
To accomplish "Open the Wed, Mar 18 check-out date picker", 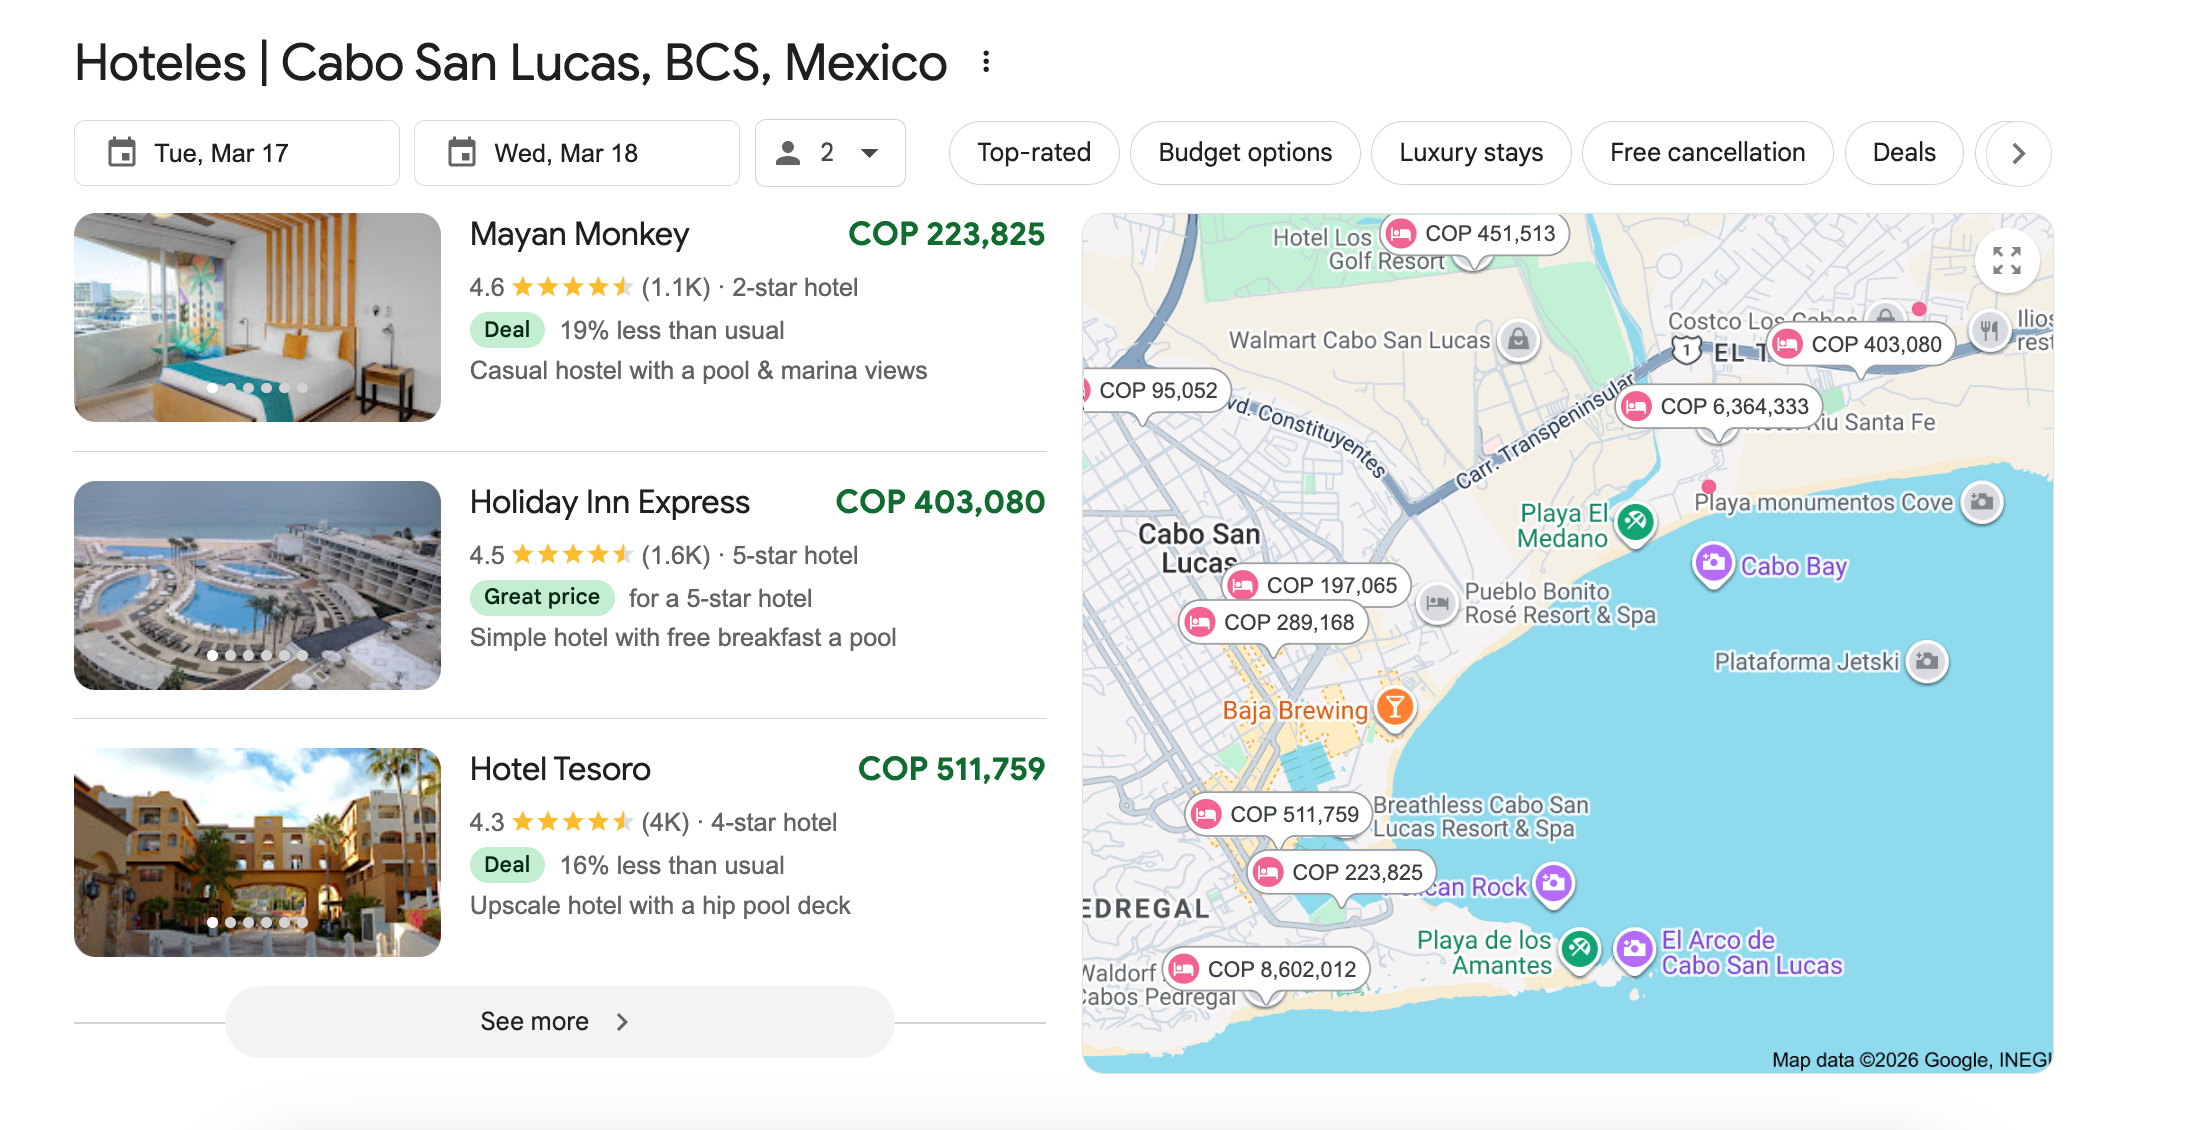I will (x=576, y=152).
